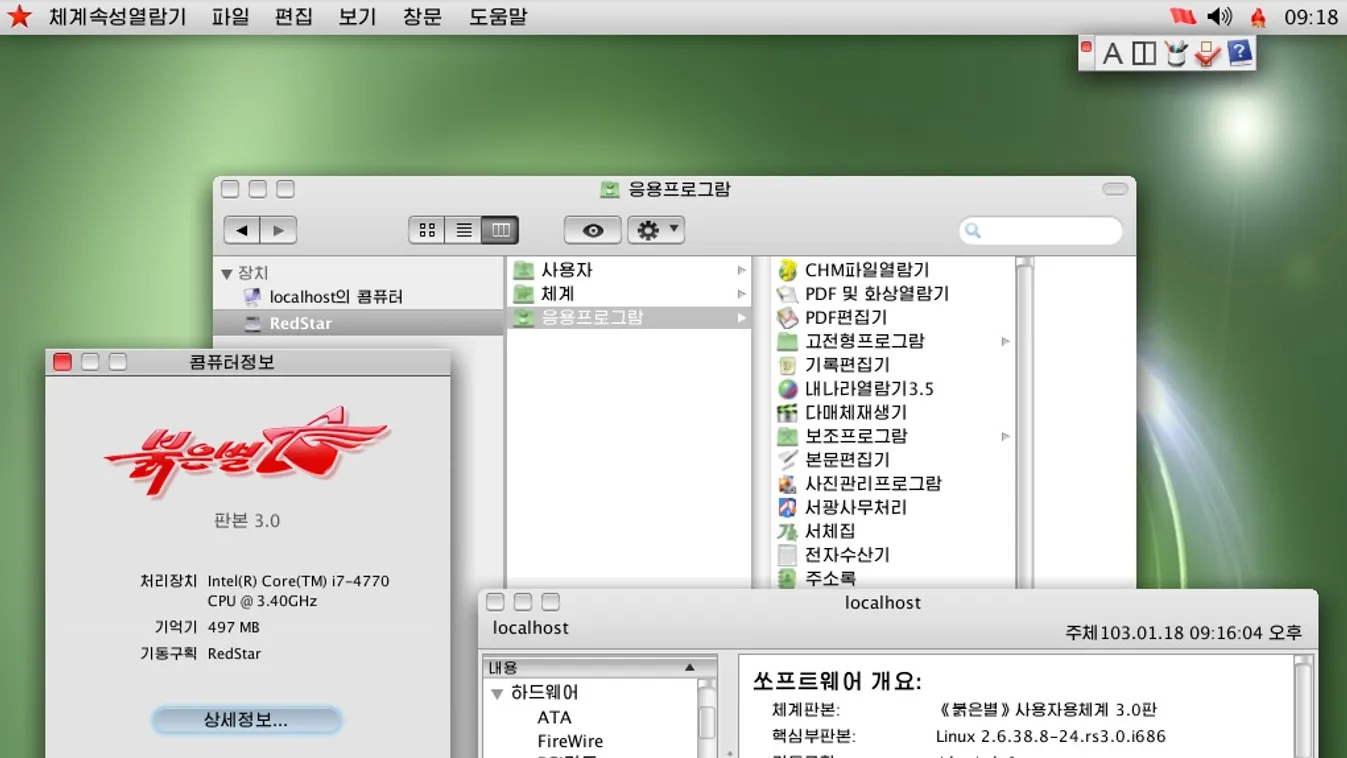Click the file manager search field
Image resolution: width=1347 pixels, height=758 pixels.
pyautogui.click(x=1041, y=231)
